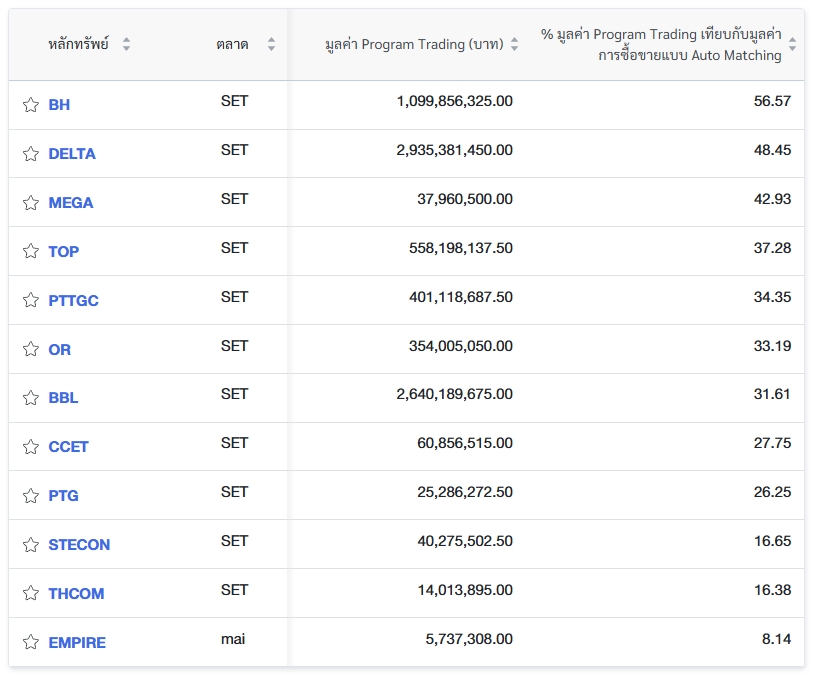Viewport: 813px width, 677px height.
Task: Open the EMPIRE stock link
Action: (x=77, y=643)
